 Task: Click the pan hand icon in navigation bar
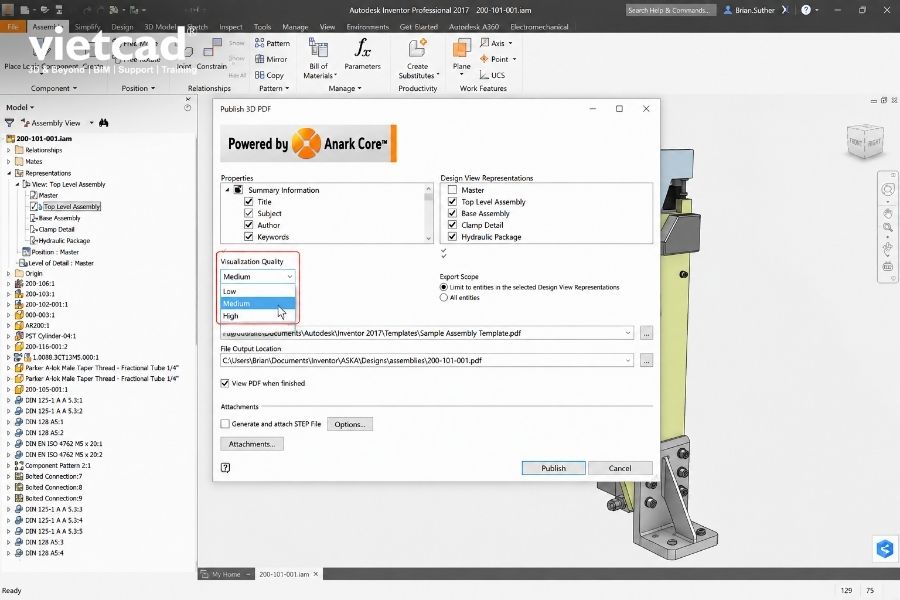(888, 214)
